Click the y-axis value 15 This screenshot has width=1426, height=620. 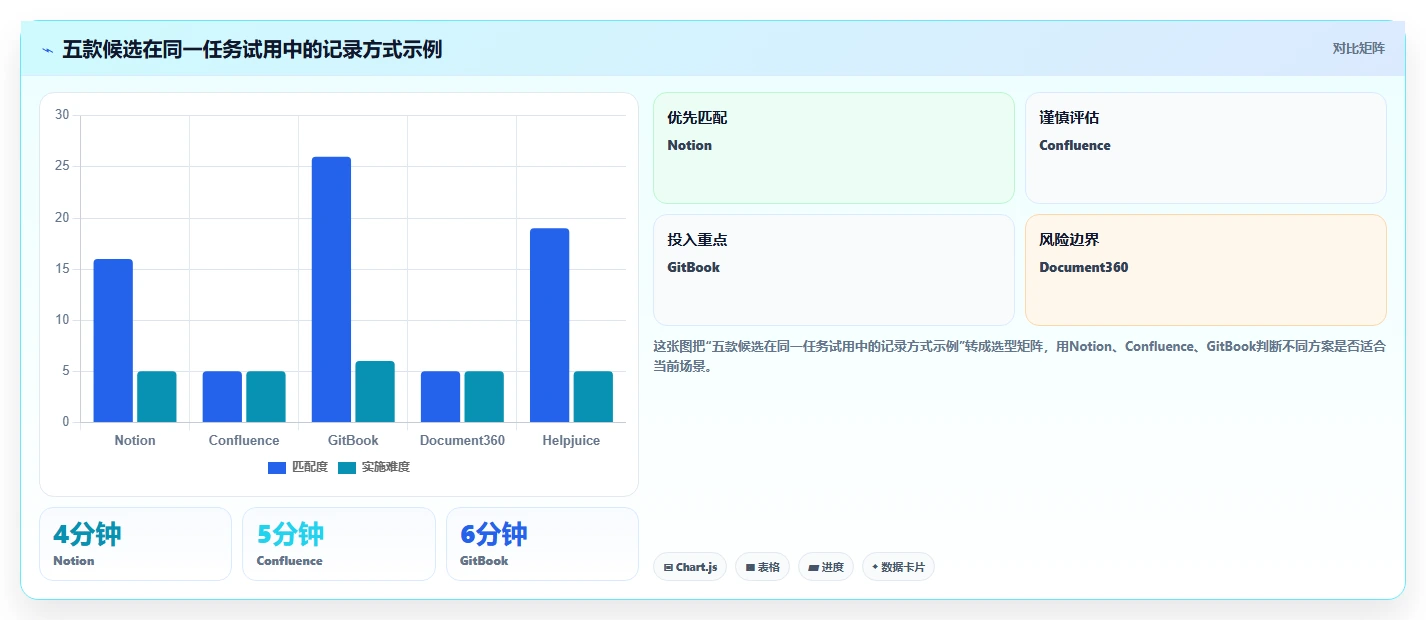point(62,269)
